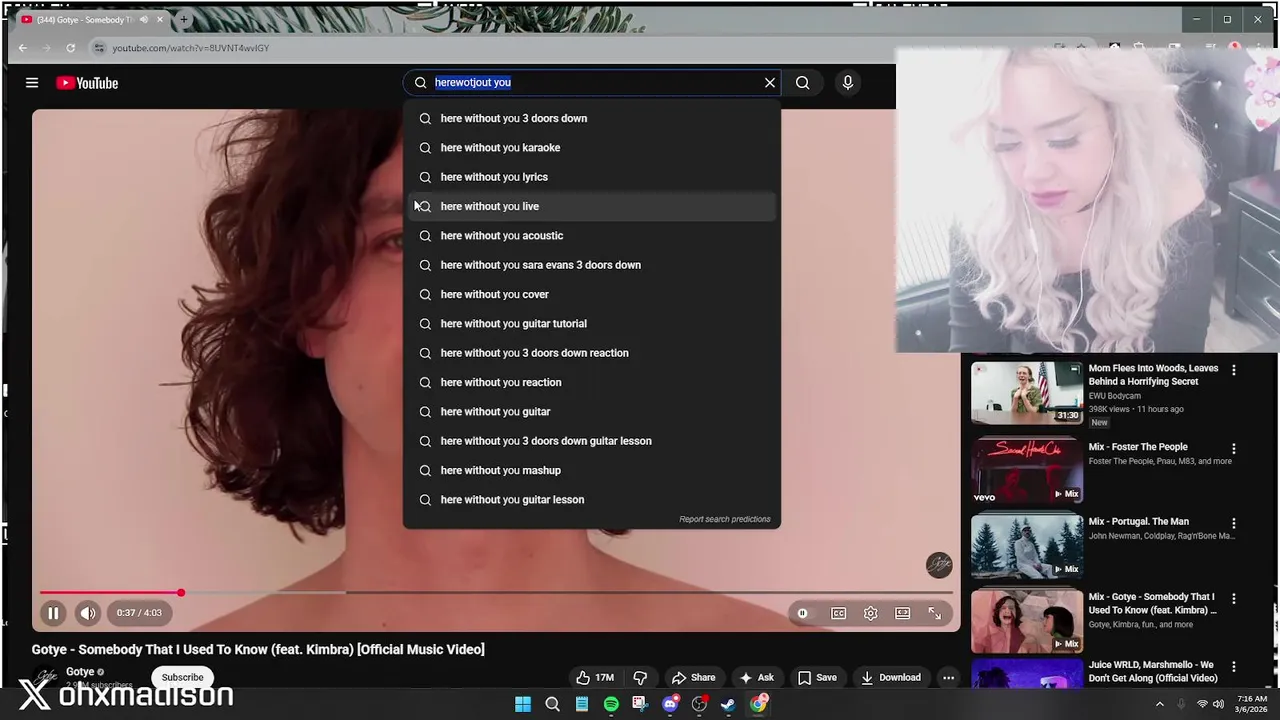The image size is (1280, 720).
Task: Open Windows Start menu
Action: pos(523,704)
